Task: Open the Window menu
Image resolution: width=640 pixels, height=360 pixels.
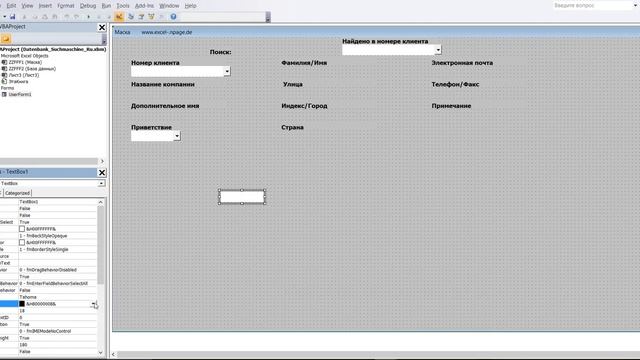Action: tap(169, 6)
